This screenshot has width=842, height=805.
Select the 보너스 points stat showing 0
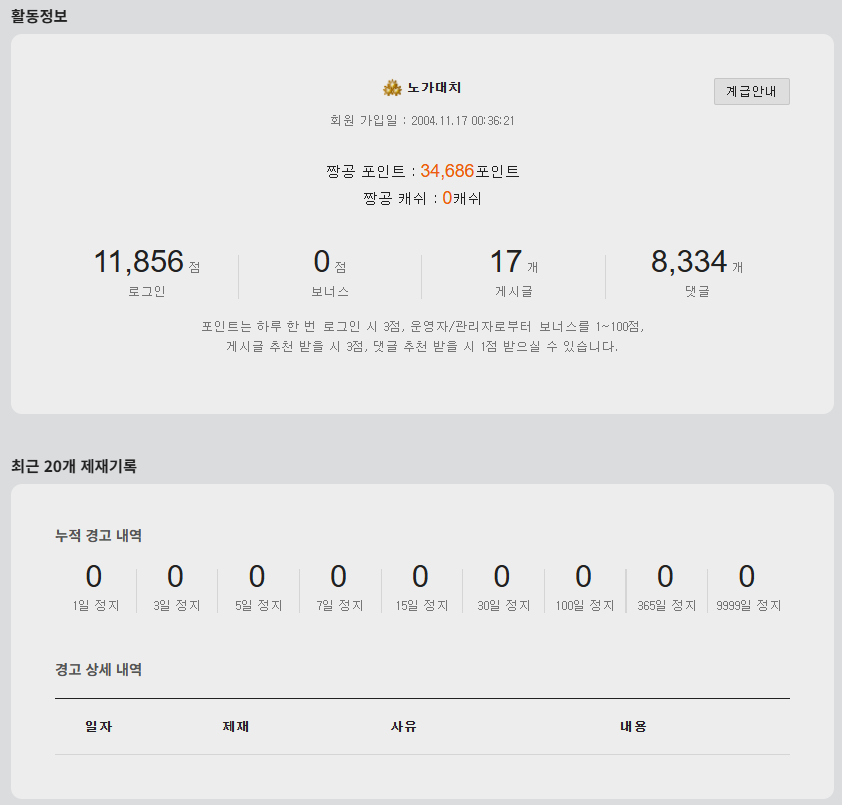point(322,262)
